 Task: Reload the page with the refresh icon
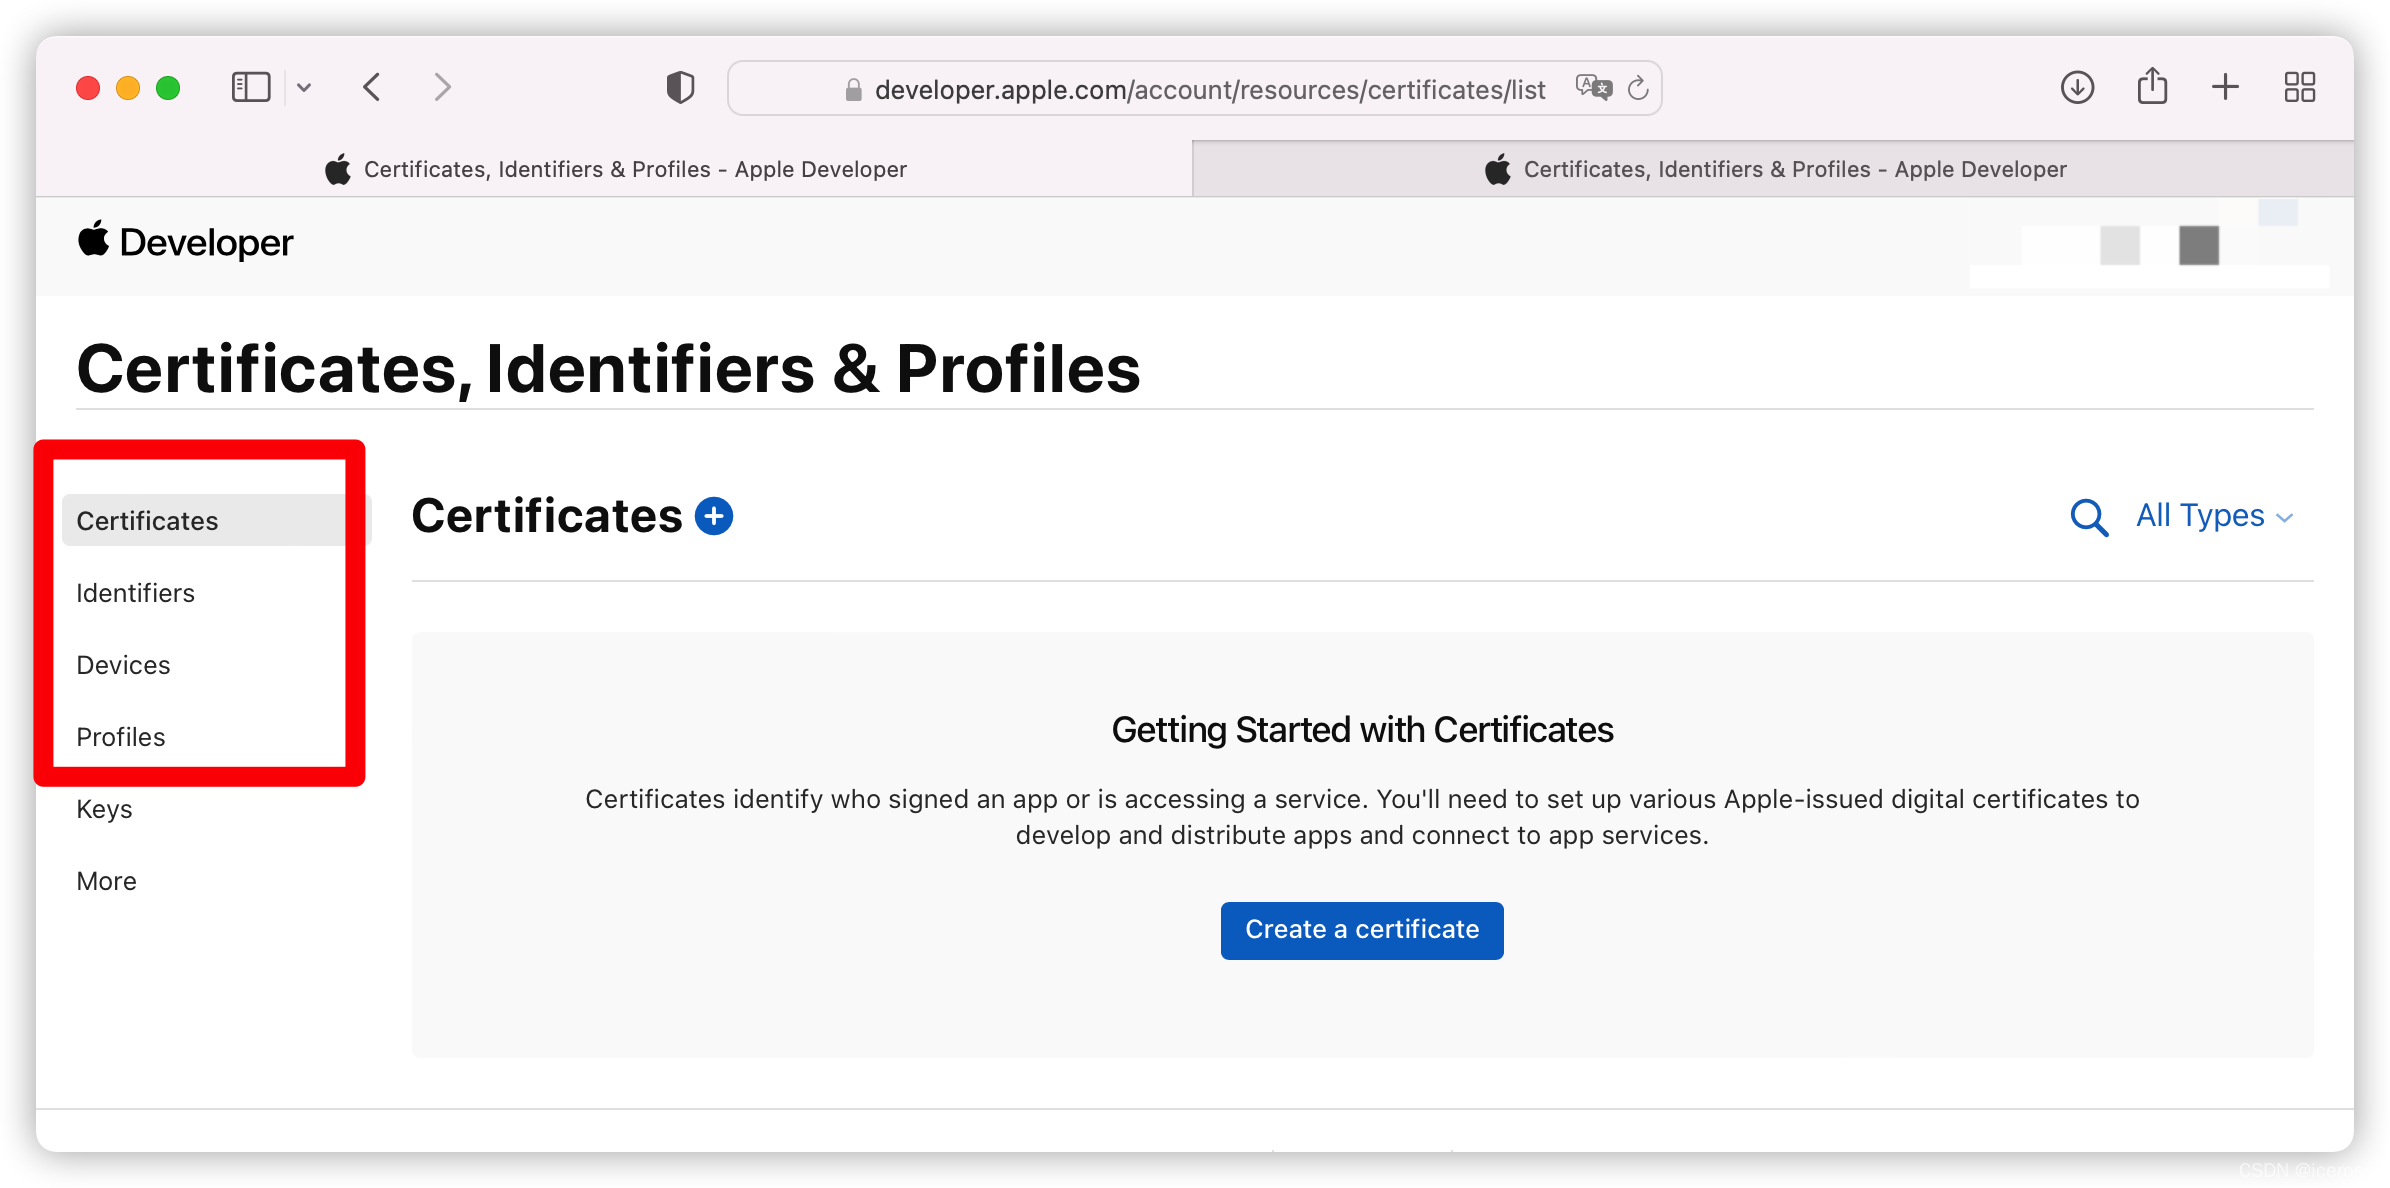[x=1638, y=89]
